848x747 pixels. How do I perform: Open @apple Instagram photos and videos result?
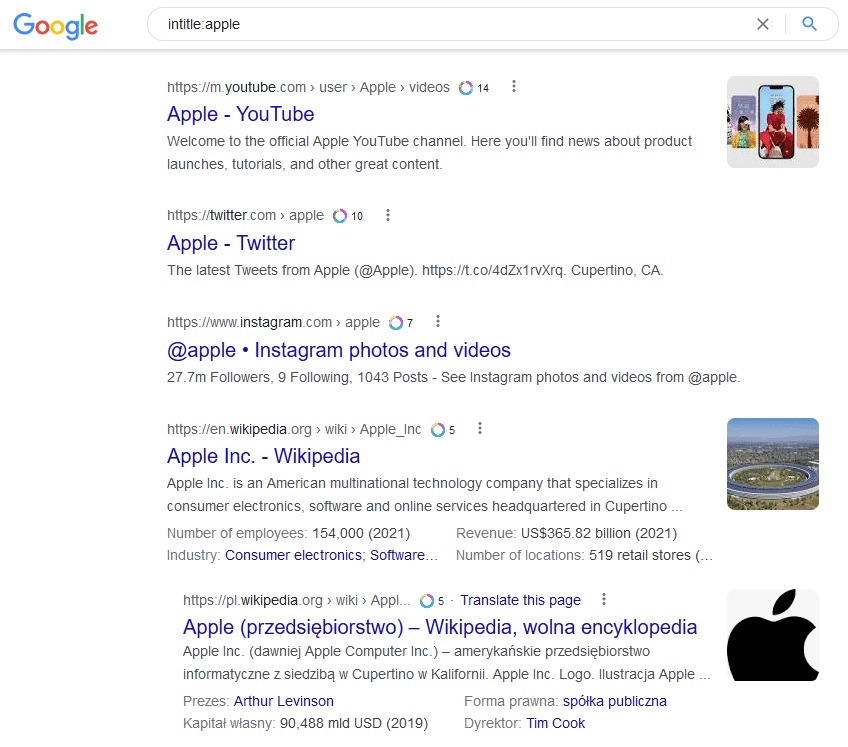coord(339,351)
